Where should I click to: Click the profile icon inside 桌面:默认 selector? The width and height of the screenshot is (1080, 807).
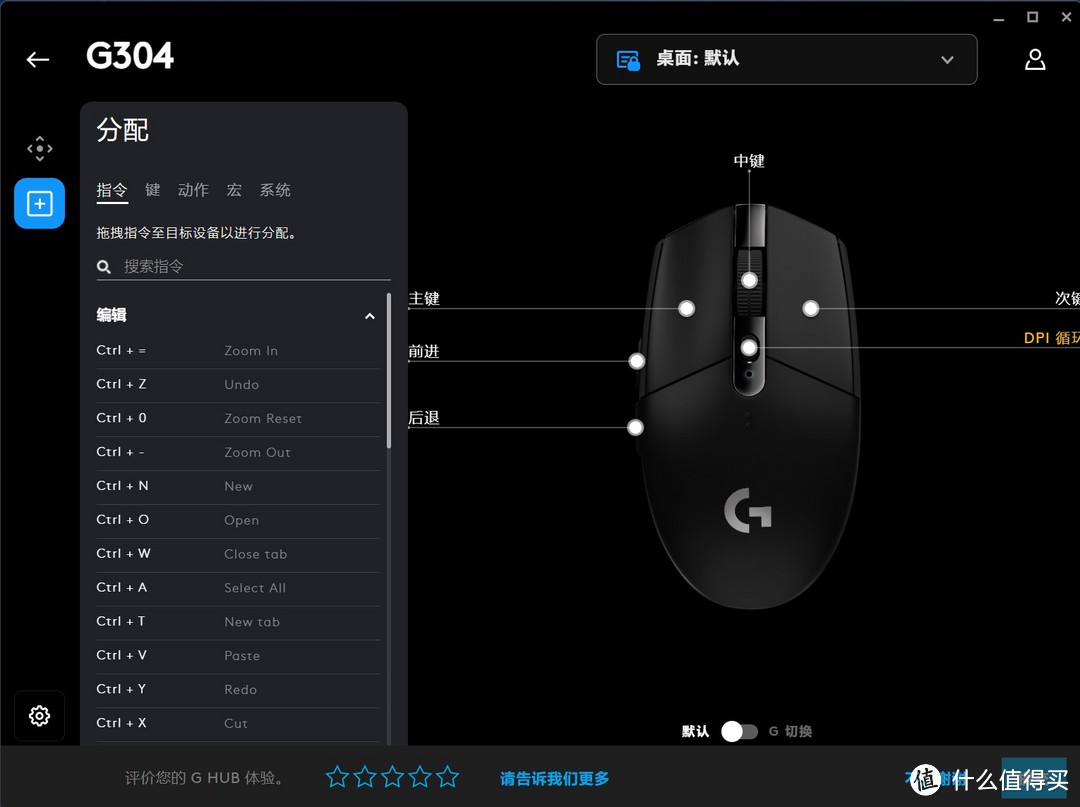click(x=628, y=59)
